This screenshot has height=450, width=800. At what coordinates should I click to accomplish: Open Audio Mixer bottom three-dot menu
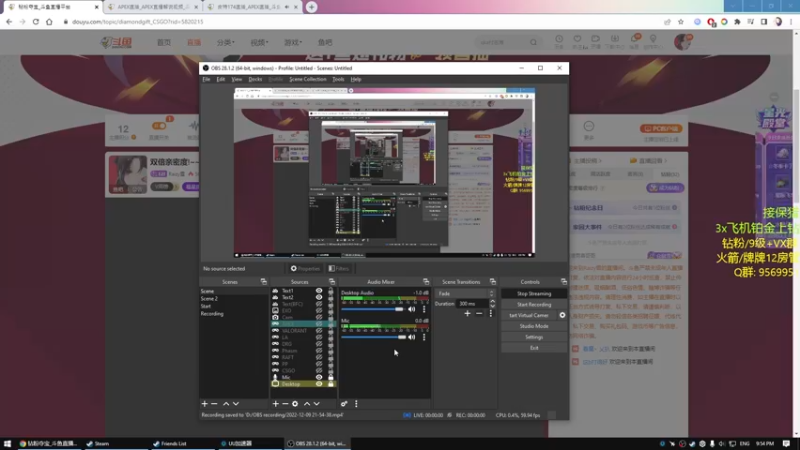[356, 404]
